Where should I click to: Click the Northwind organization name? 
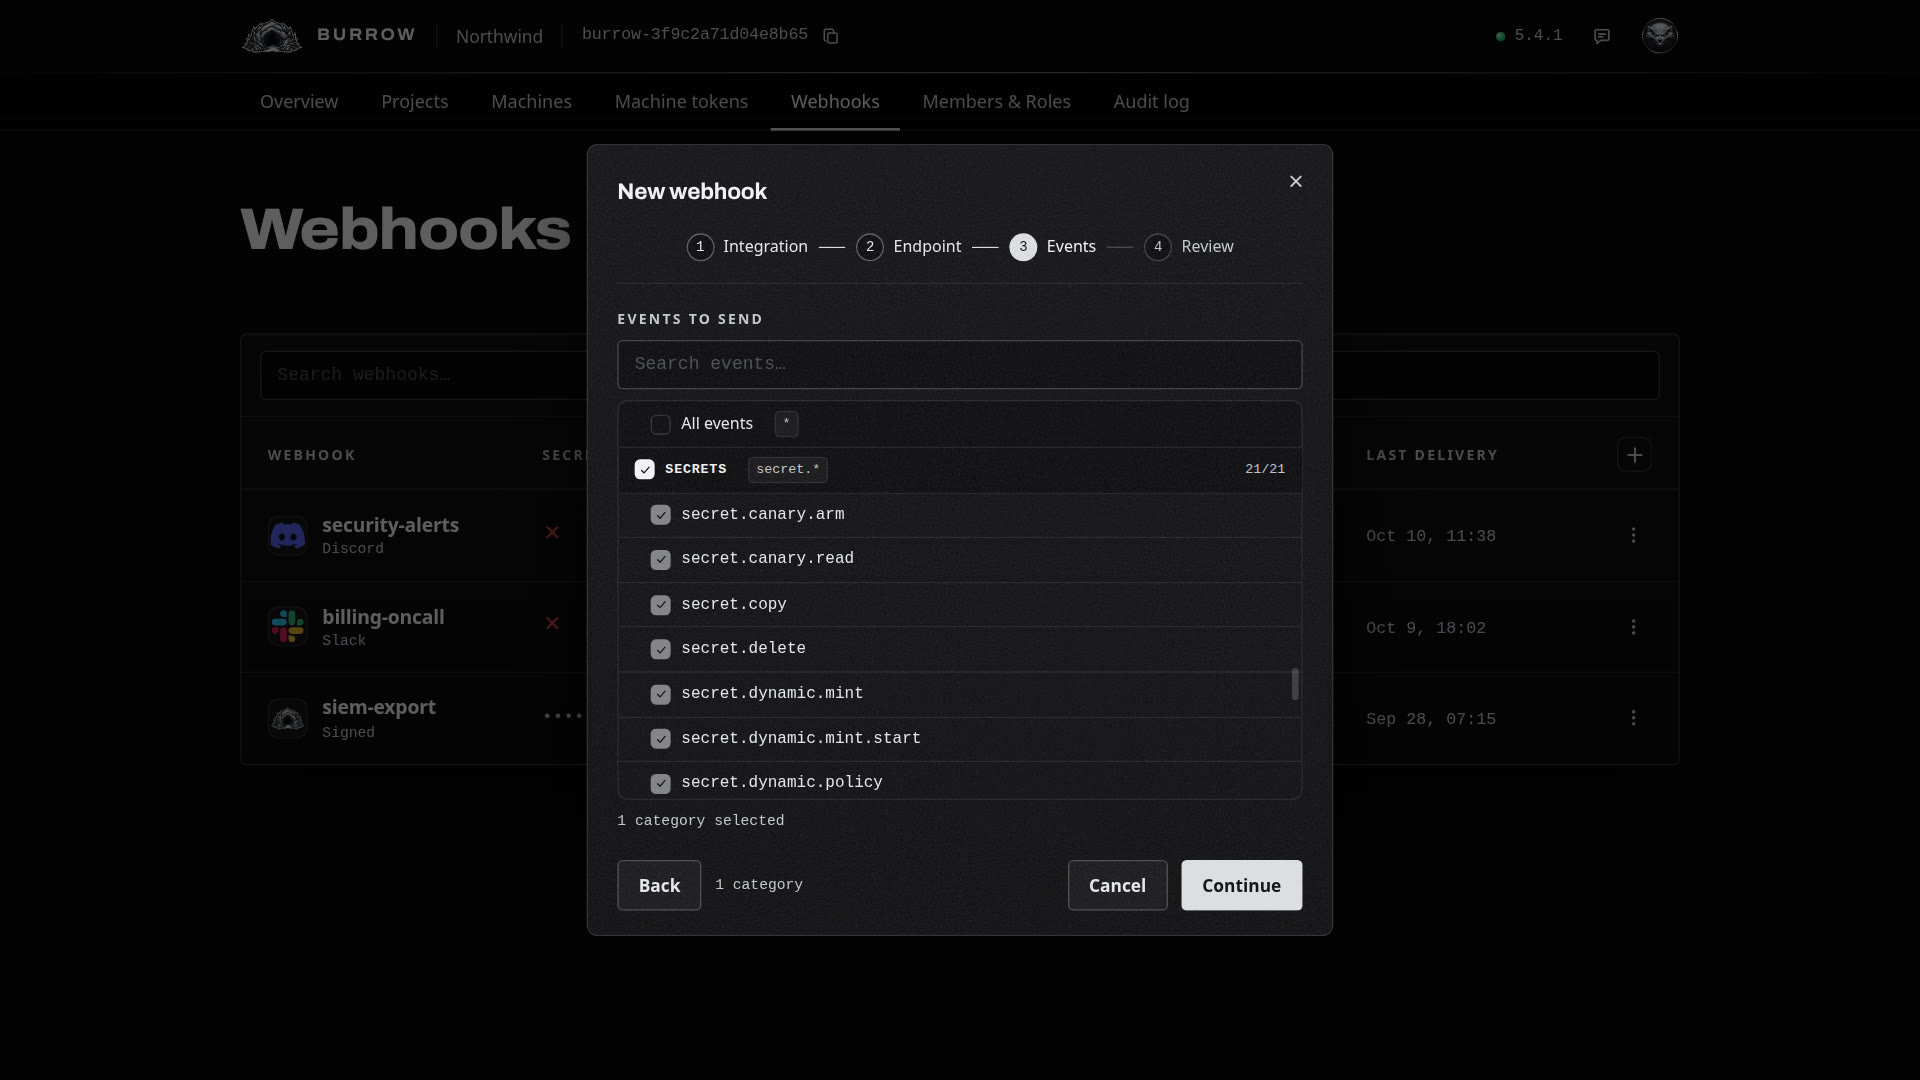(x=499, y=36)
